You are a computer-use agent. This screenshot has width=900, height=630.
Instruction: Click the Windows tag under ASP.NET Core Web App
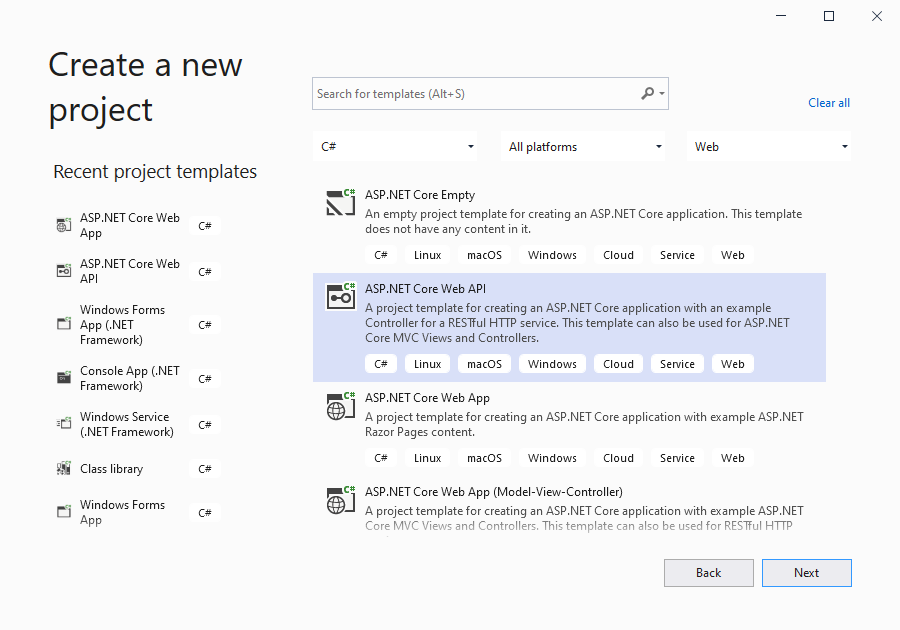(x=552, y=458)
